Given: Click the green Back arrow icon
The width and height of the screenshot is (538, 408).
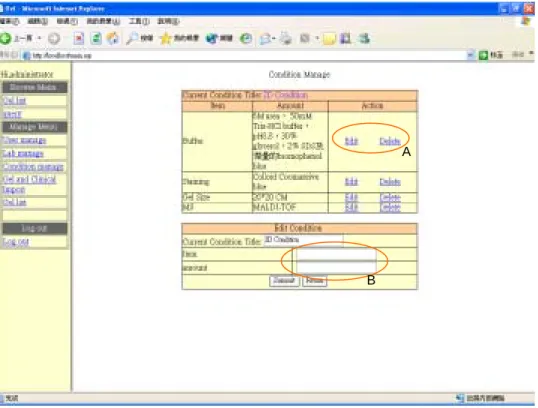Looking at the screenshot, I should [6, 38].
